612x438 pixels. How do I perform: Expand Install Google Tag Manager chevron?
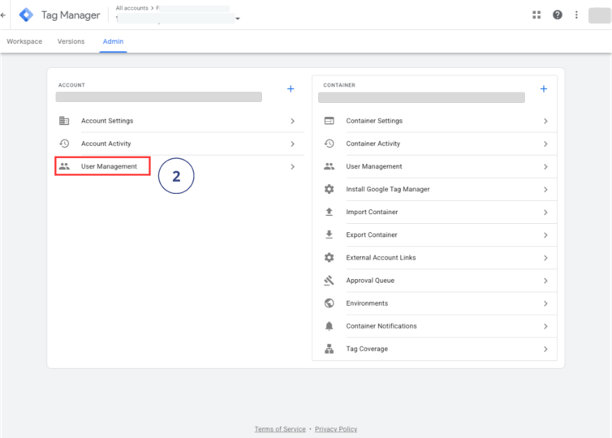click(x=546, y=189)
